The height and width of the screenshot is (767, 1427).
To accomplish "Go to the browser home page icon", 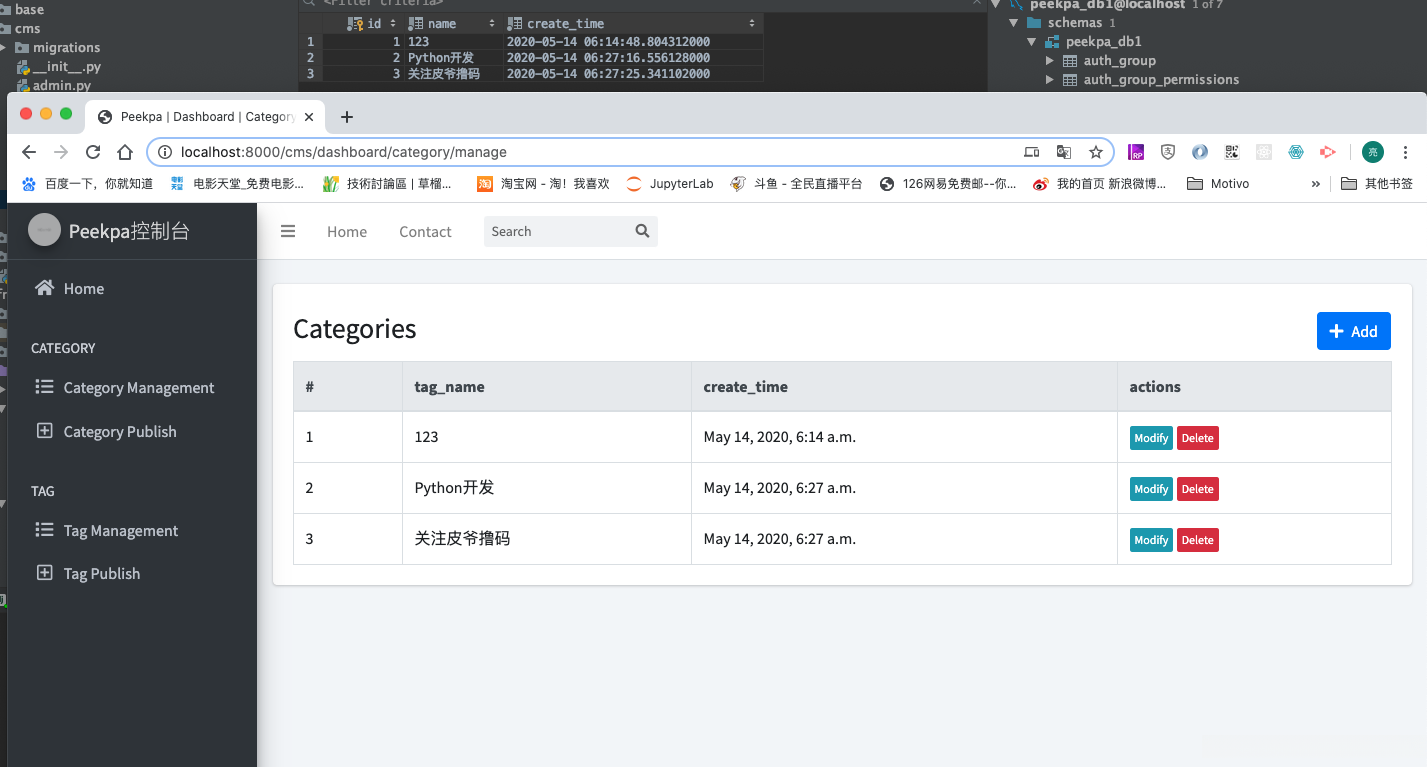I will tap(125, 152).
